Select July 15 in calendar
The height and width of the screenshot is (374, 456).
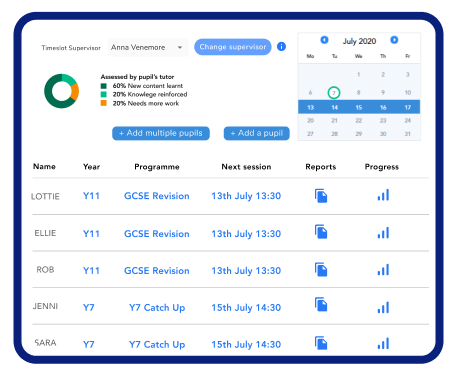coord(359,107)
